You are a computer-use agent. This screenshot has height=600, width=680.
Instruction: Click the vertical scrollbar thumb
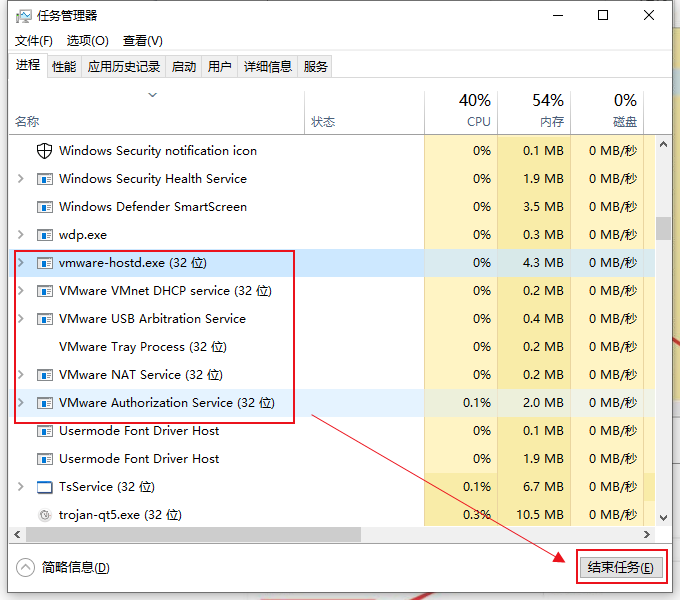pos(663,228)
